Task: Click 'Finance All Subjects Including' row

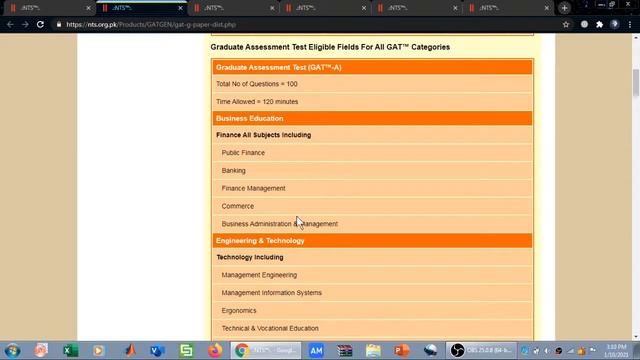Action: pos(372,135)
